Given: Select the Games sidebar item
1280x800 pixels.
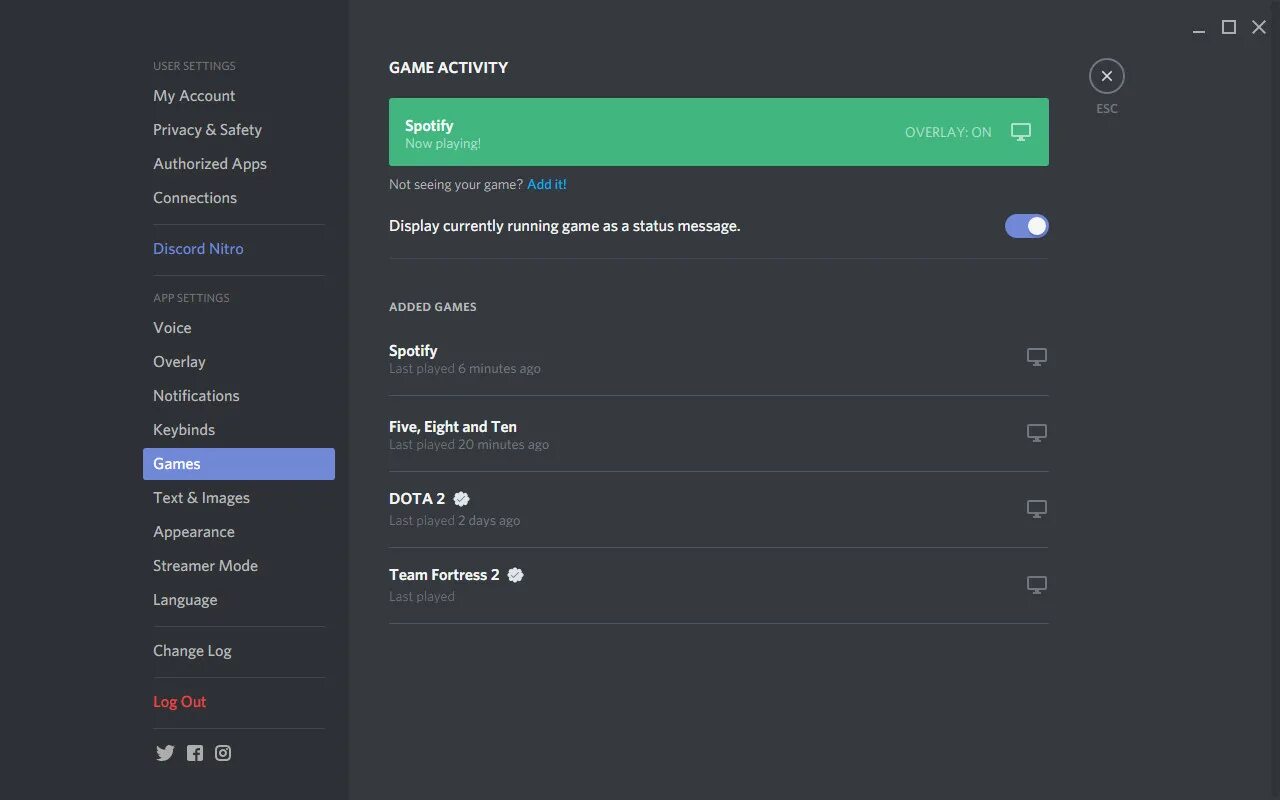Looking at the screenshot, I should coord(239,464).
